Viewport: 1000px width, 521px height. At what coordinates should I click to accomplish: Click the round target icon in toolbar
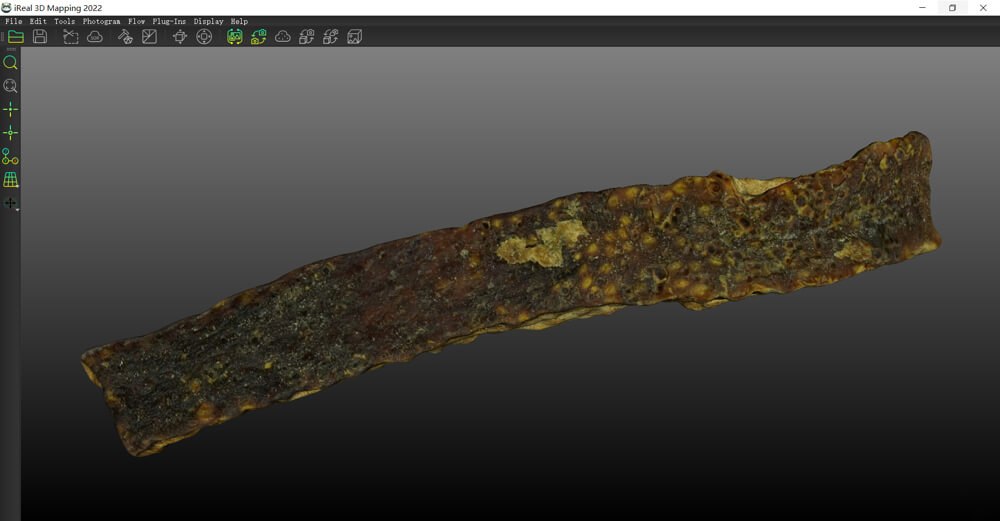click(x=204, y=37)
